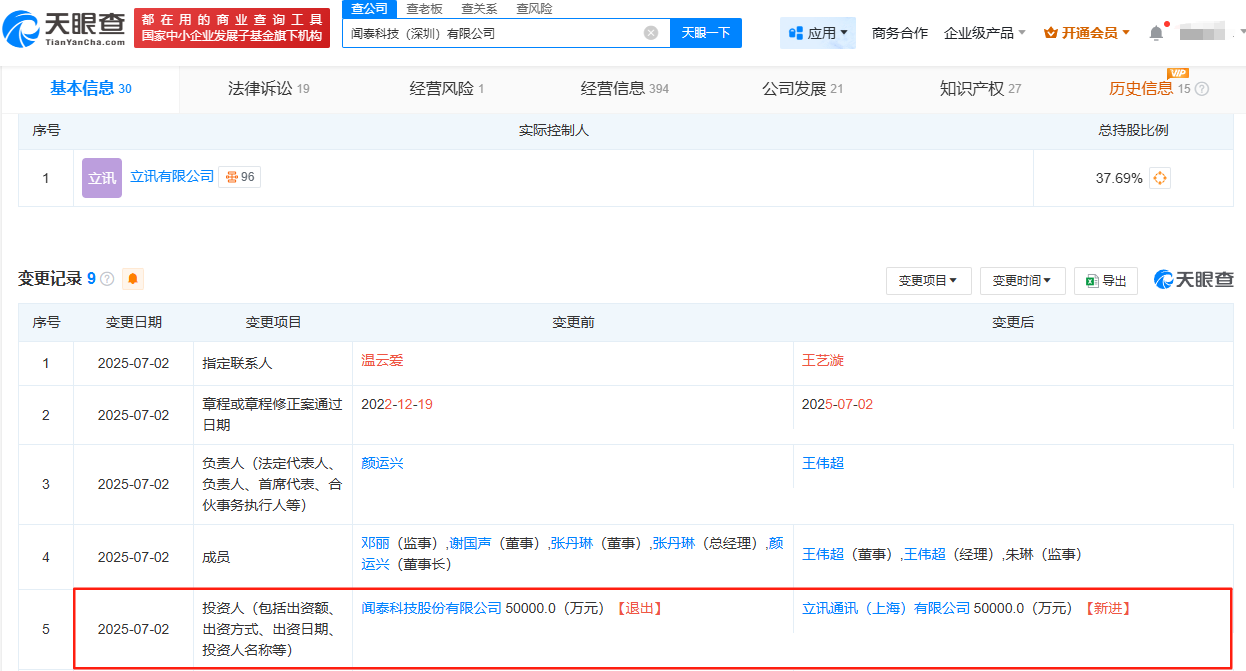Open 颜运兴 in the 负责人 row
Screen dimensions: 1246x671
(x=382, y=463)
